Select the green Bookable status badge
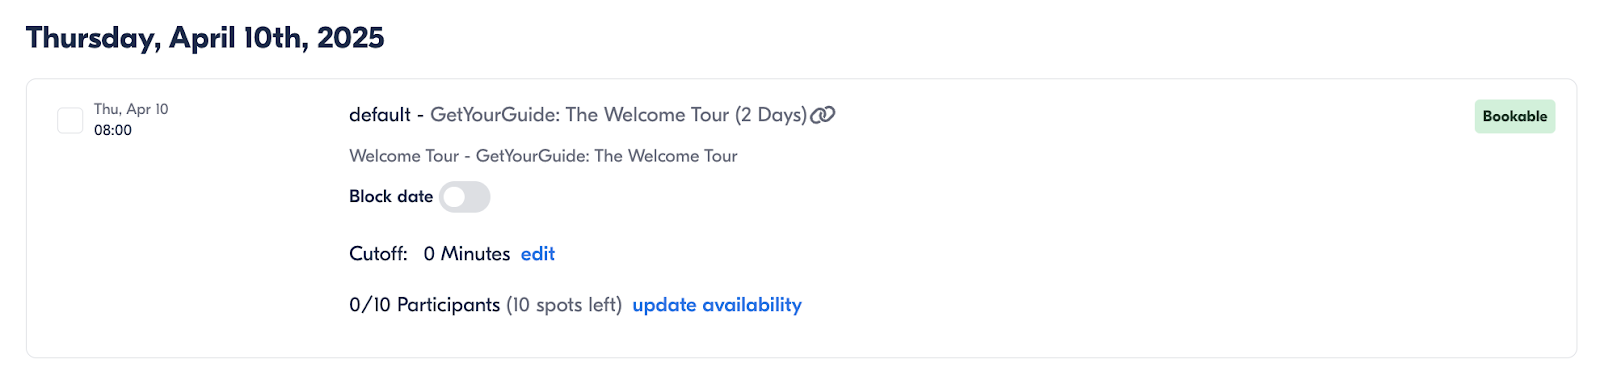1600x372 pixels. click(x=1515, y=116)
